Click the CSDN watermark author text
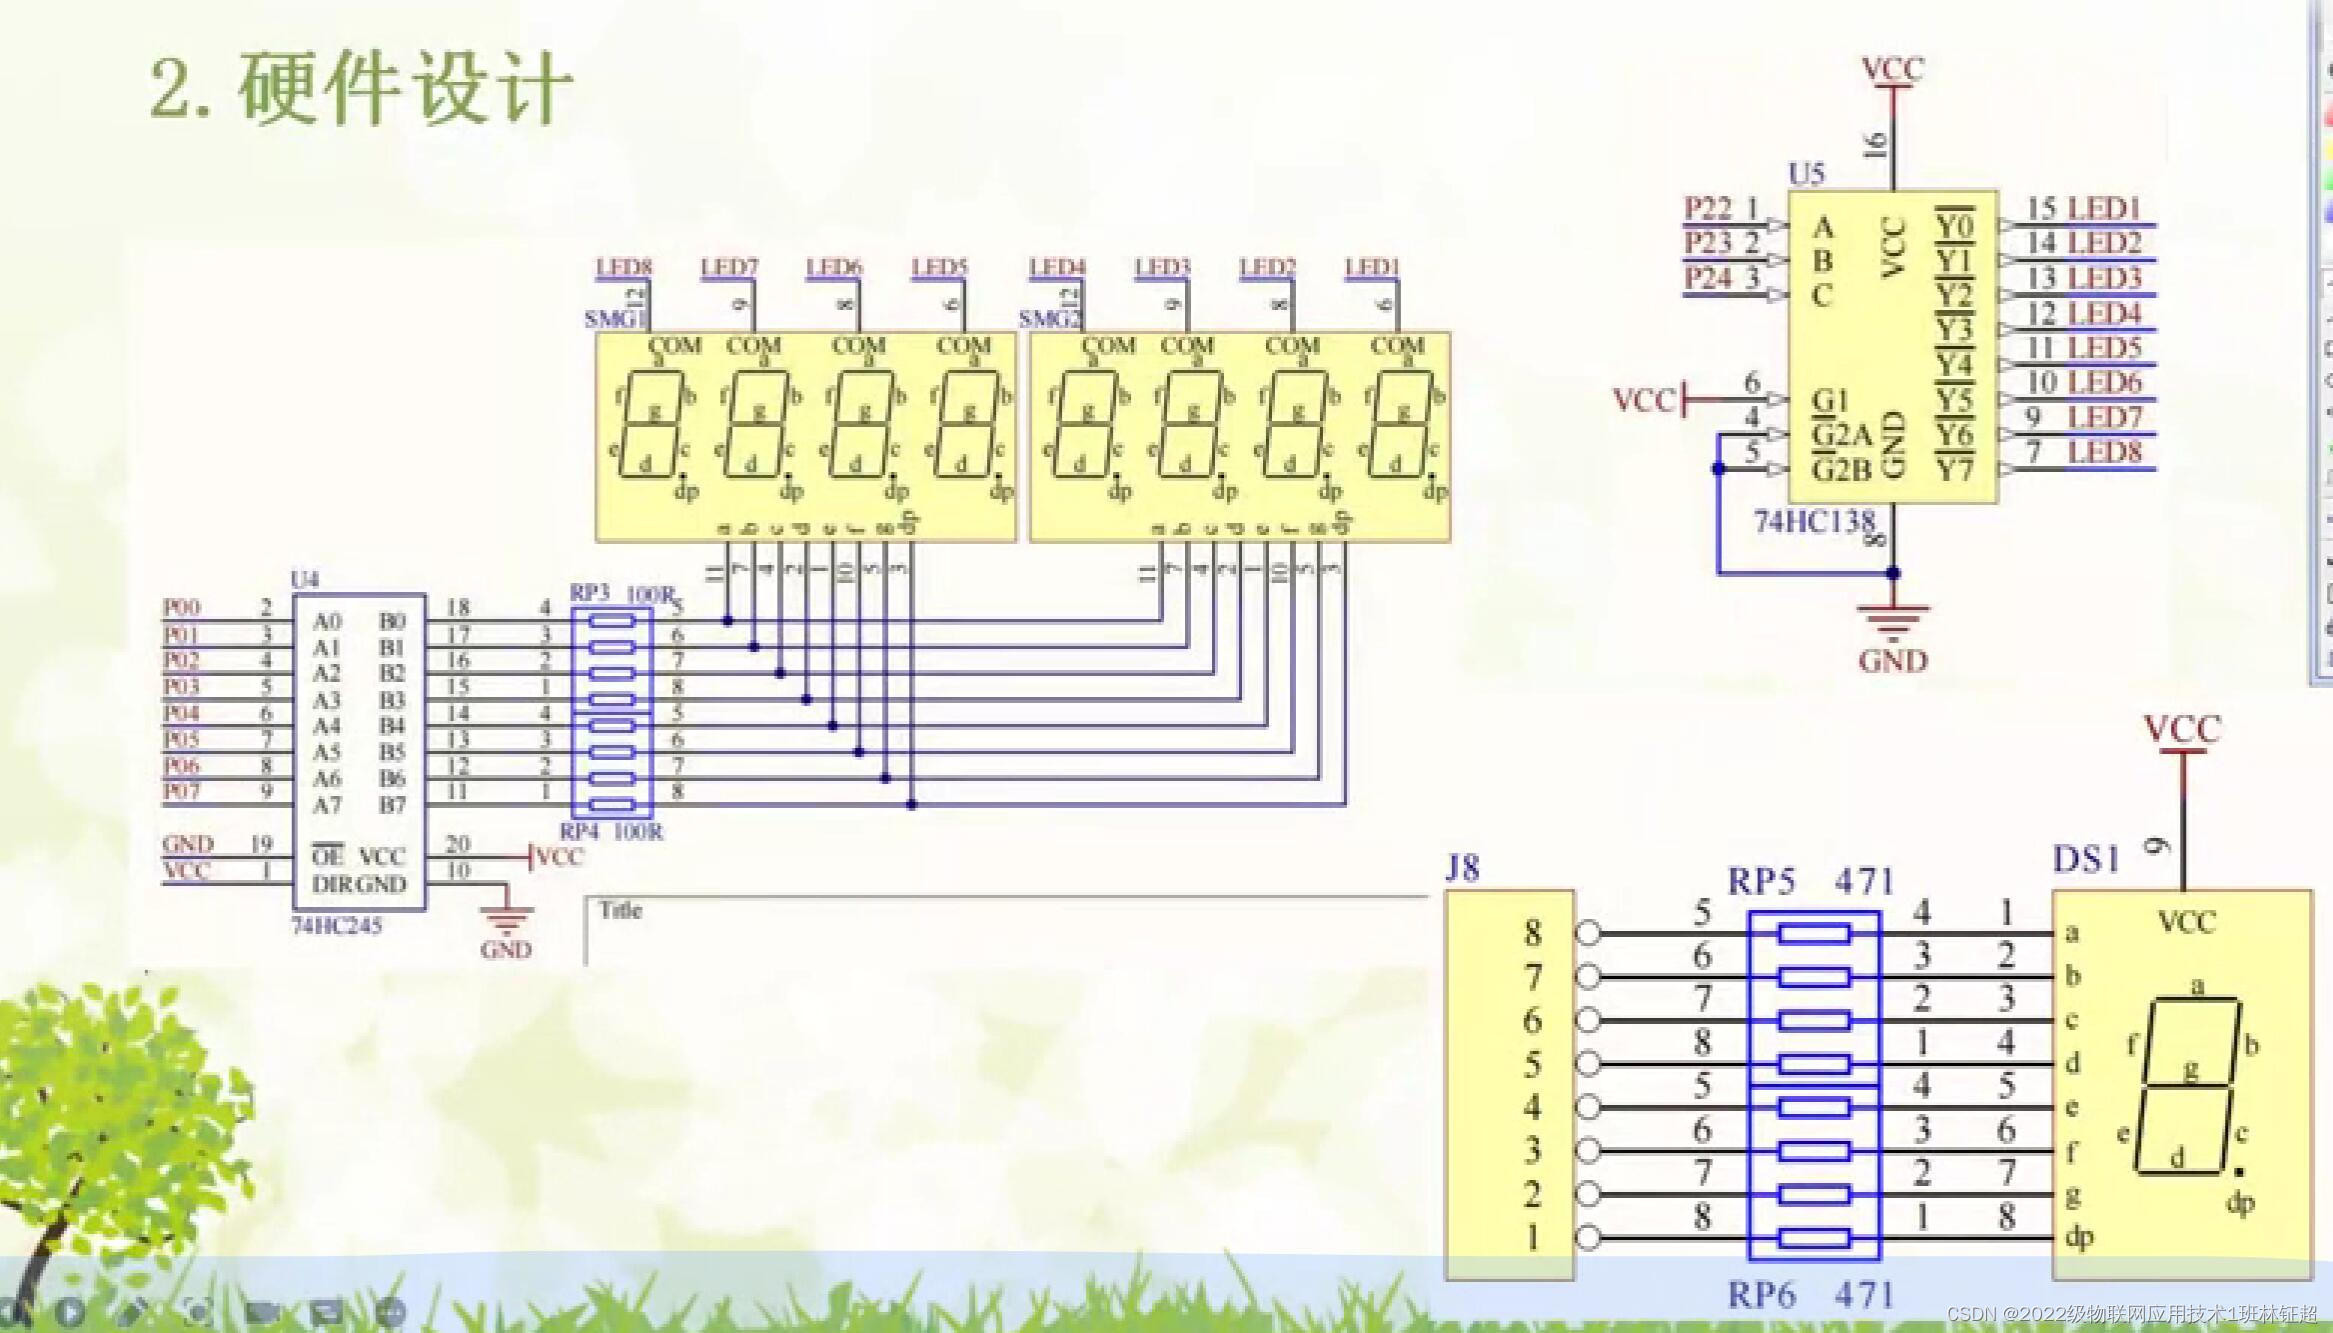 2132,1313
